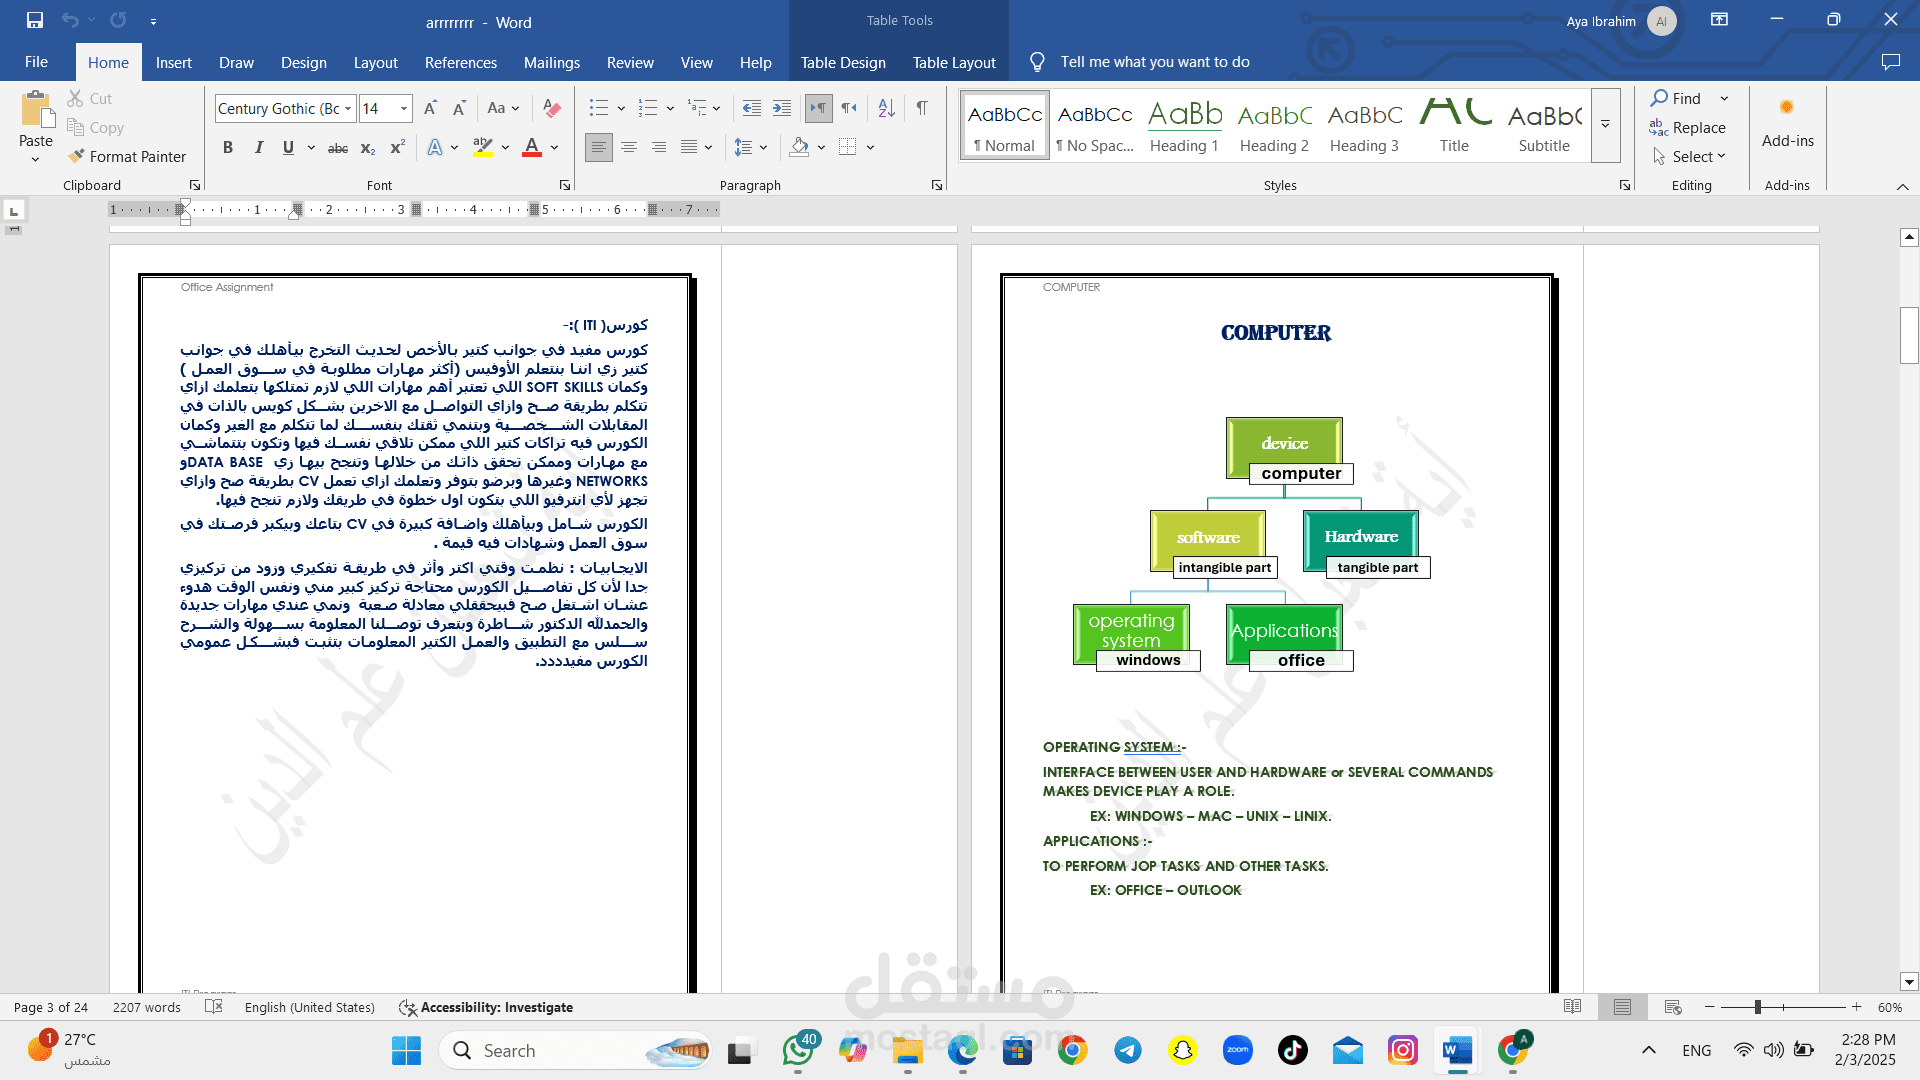The width and height of the screenshot is (1920, 1080).
Task: Open the font name dropdown
Action: [348, 109]
